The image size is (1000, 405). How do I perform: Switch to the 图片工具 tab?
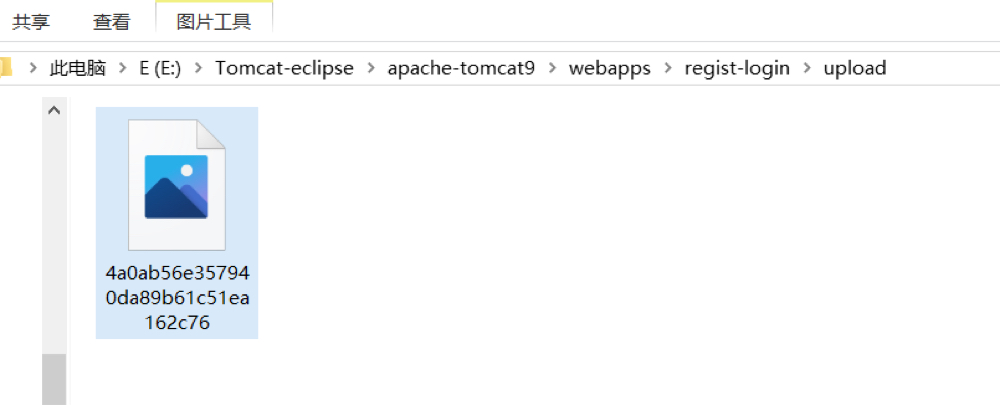pyautogui.click(x=214, y=21)
